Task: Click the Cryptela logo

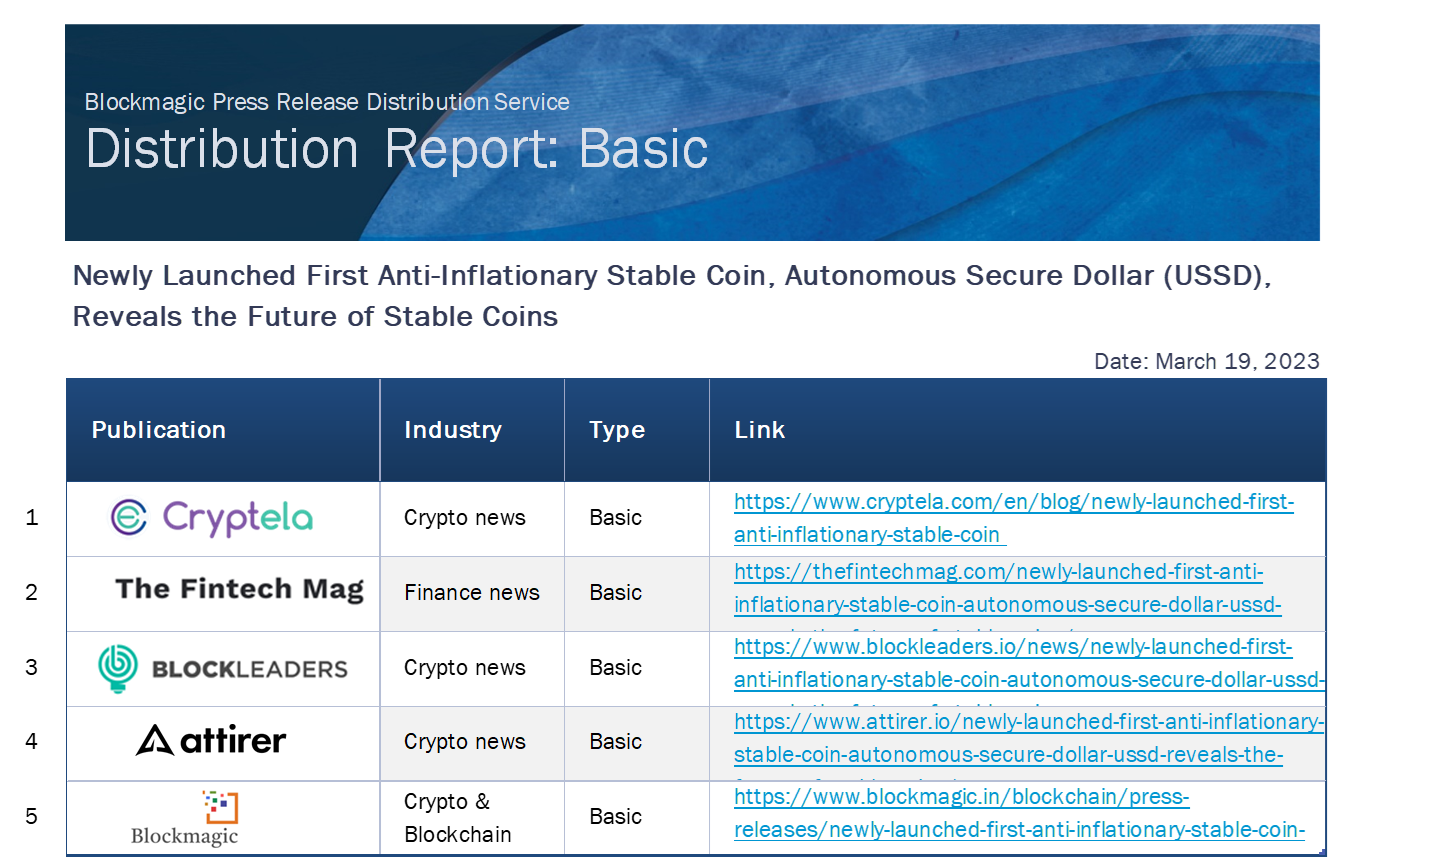Action: 211,518
